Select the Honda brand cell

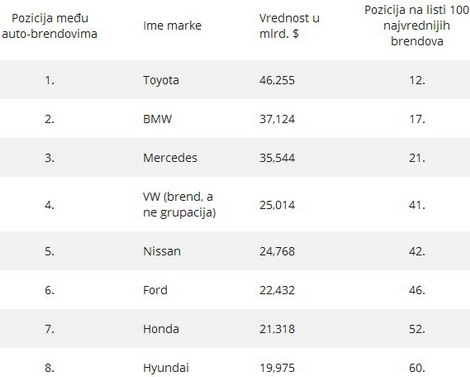pos(161,329)
